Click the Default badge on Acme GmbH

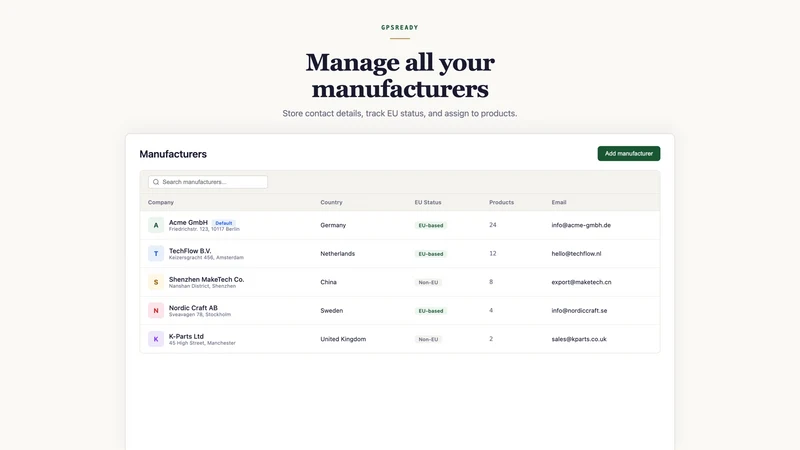click(x=223, y=223)
